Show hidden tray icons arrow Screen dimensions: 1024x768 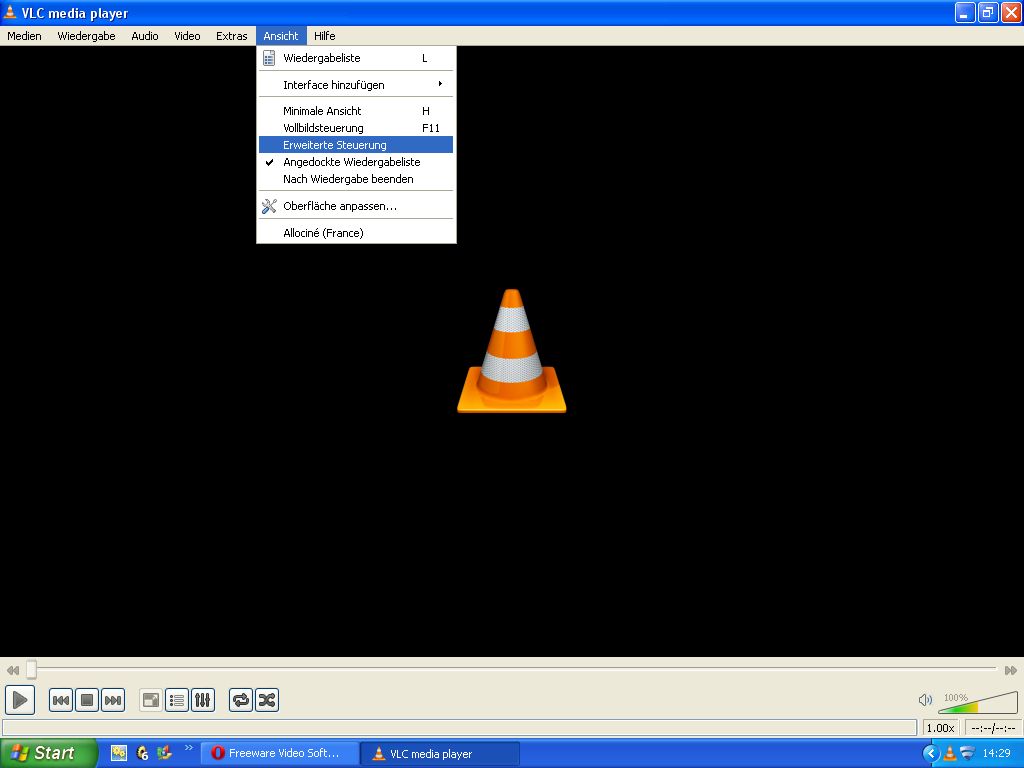pos(931,753)
